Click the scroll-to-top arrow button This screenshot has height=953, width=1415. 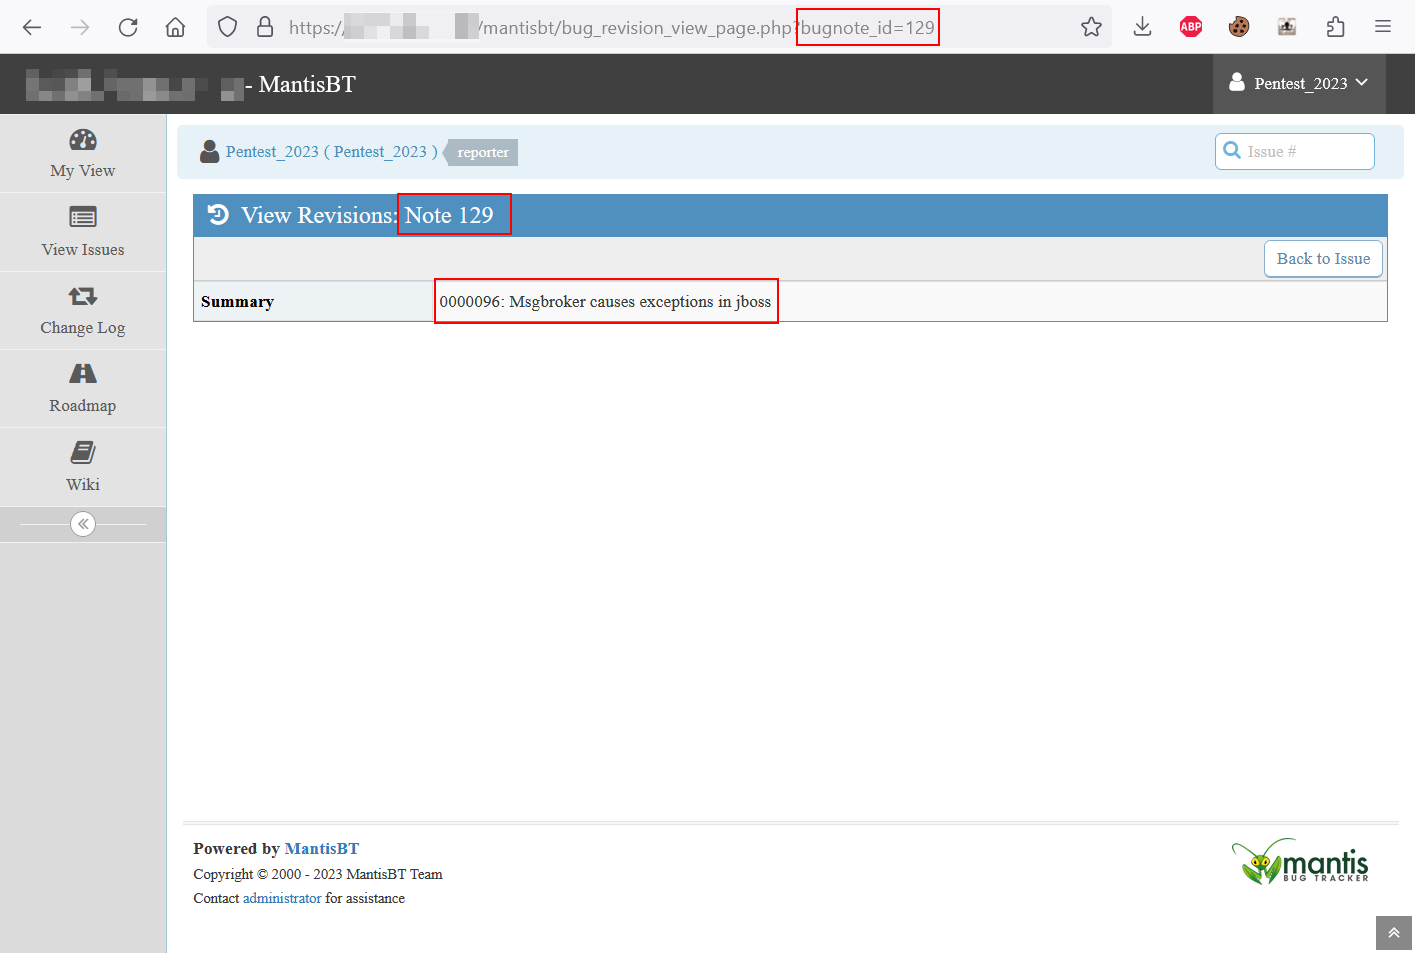tap(1393, 933)
